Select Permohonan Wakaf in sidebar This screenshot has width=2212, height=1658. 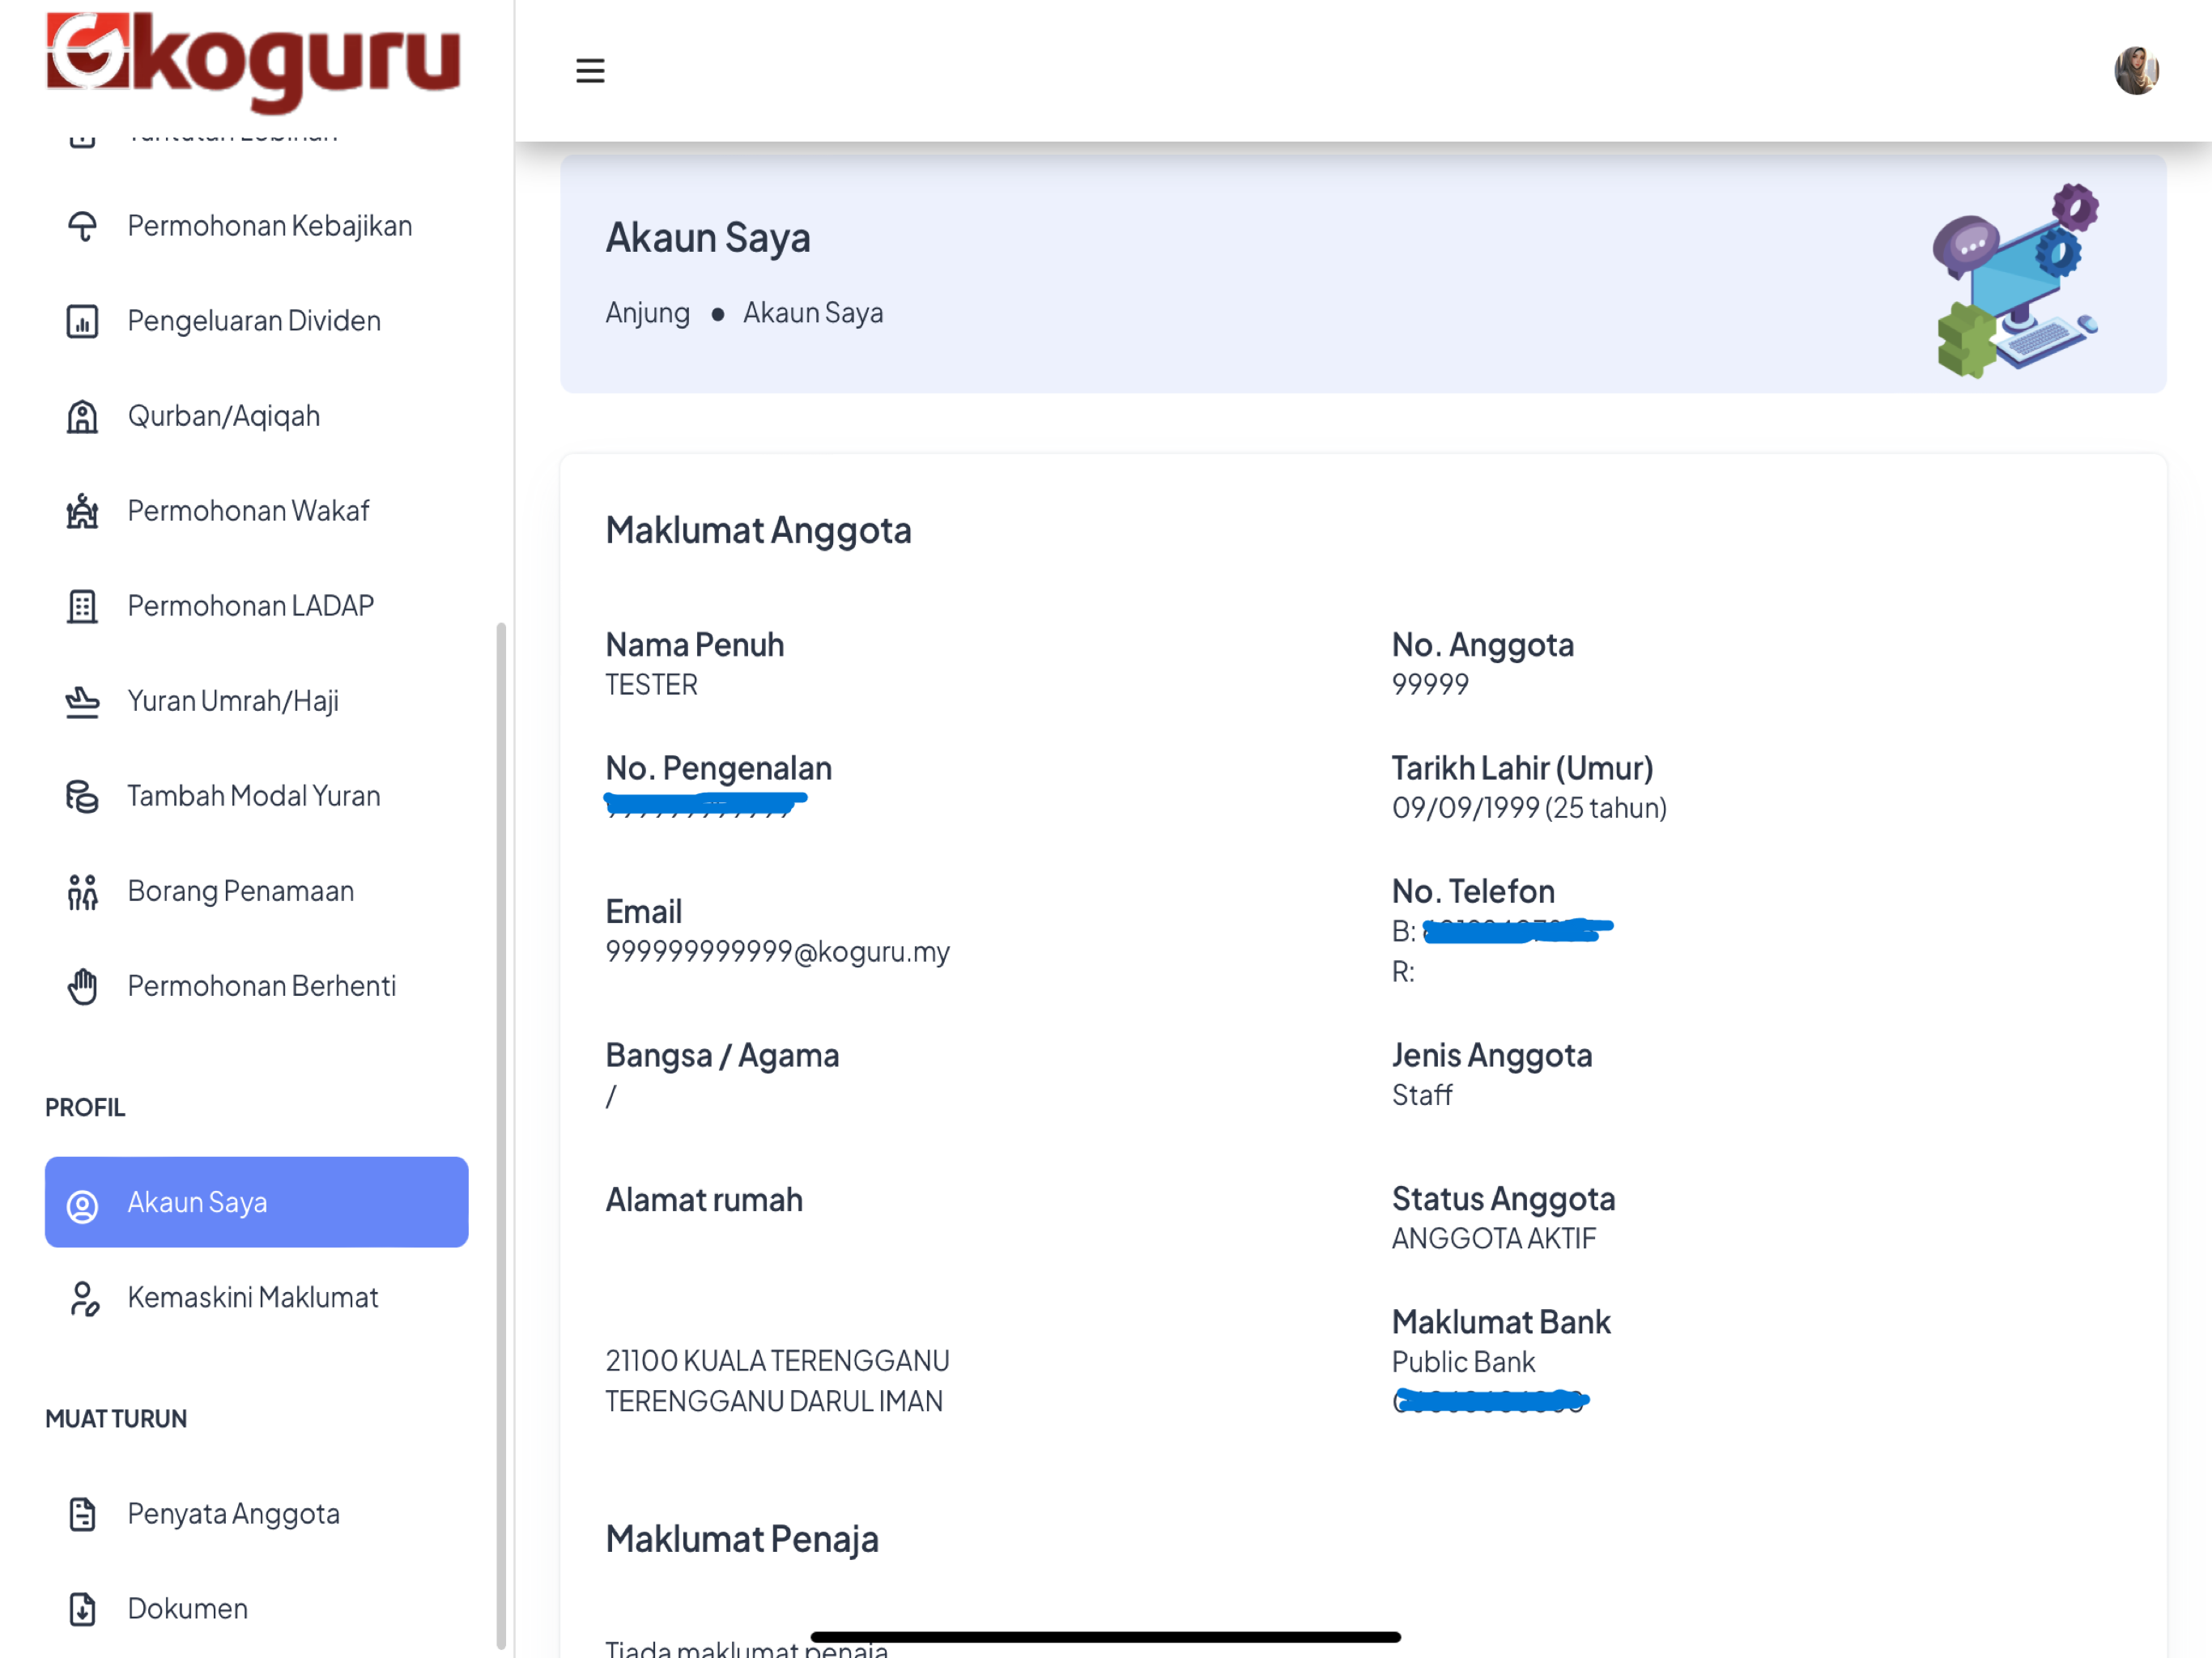[x=256, y=511]
